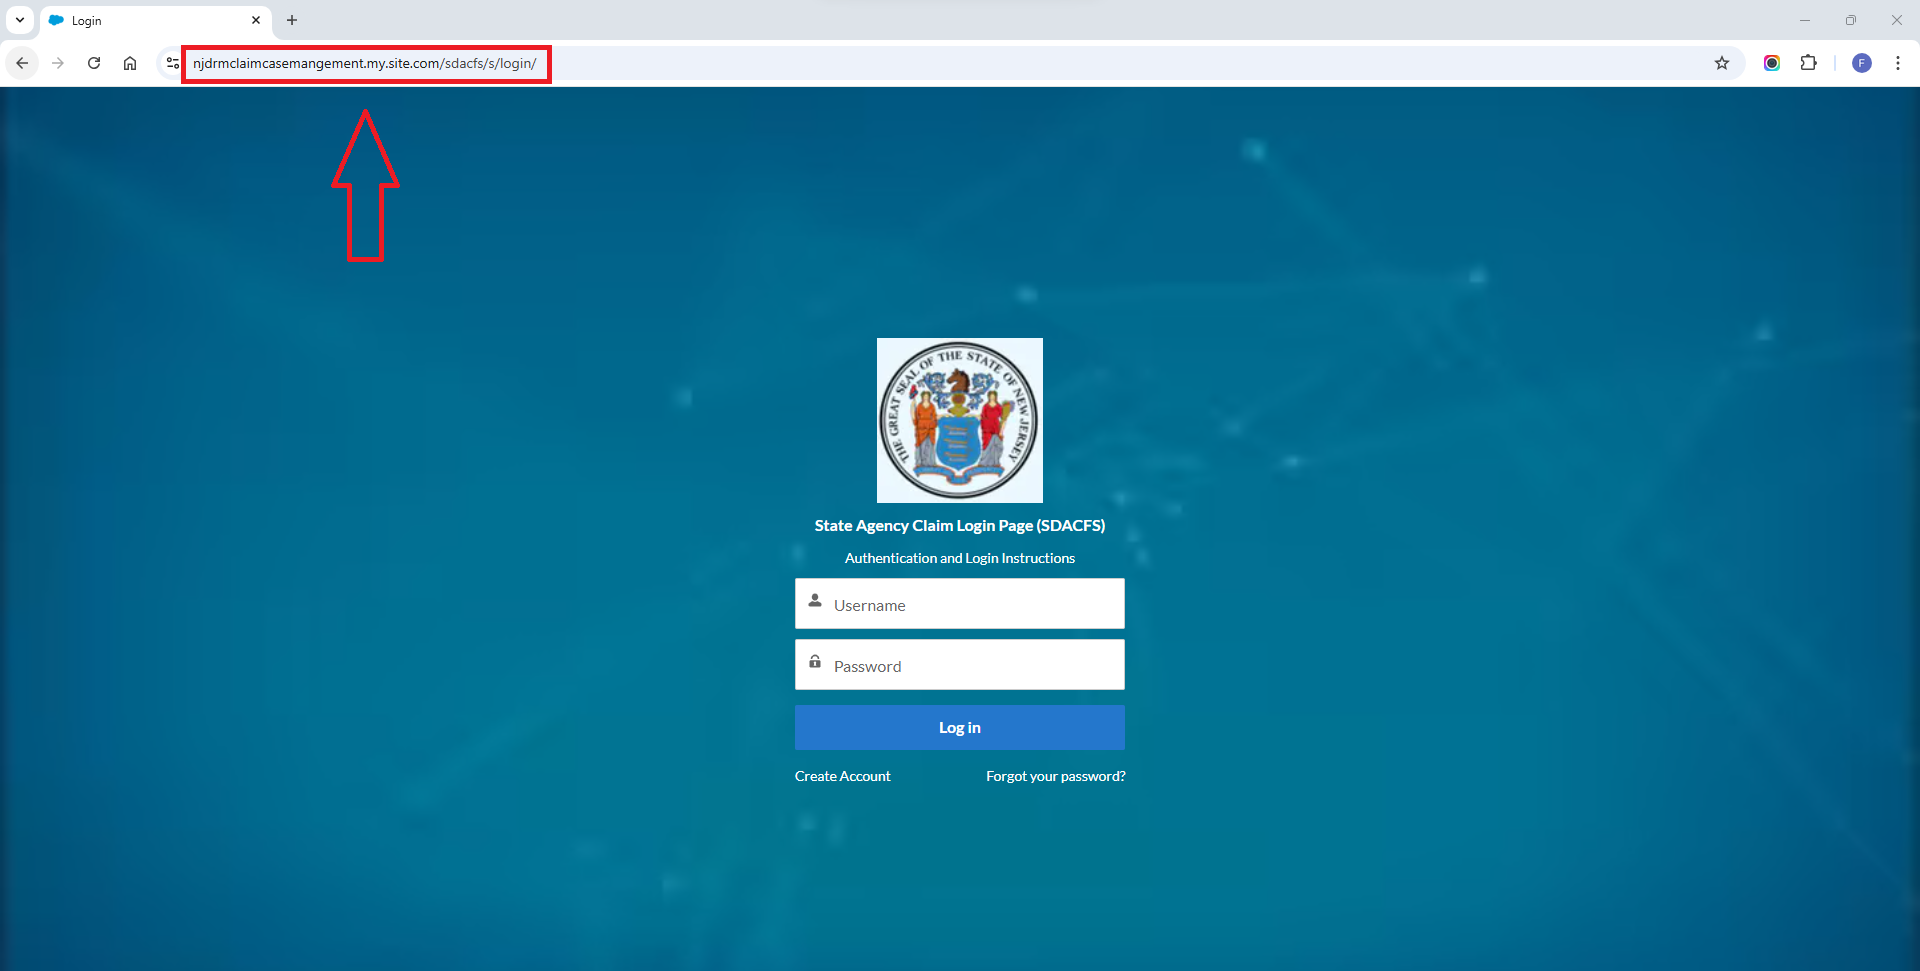Focus the Password field

[x=960, y=665]
